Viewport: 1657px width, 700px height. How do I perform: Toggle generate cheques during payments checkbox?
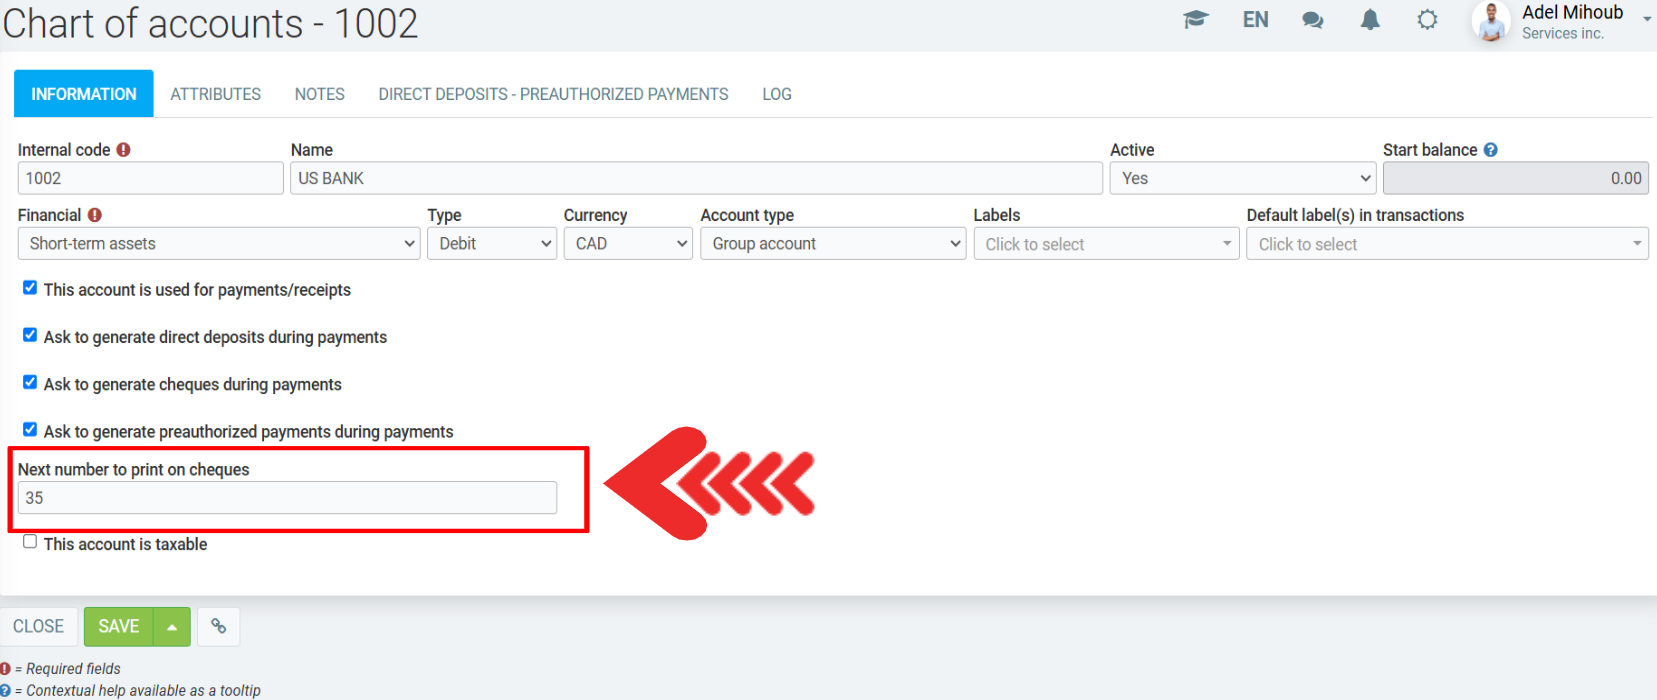click(30, 382)
